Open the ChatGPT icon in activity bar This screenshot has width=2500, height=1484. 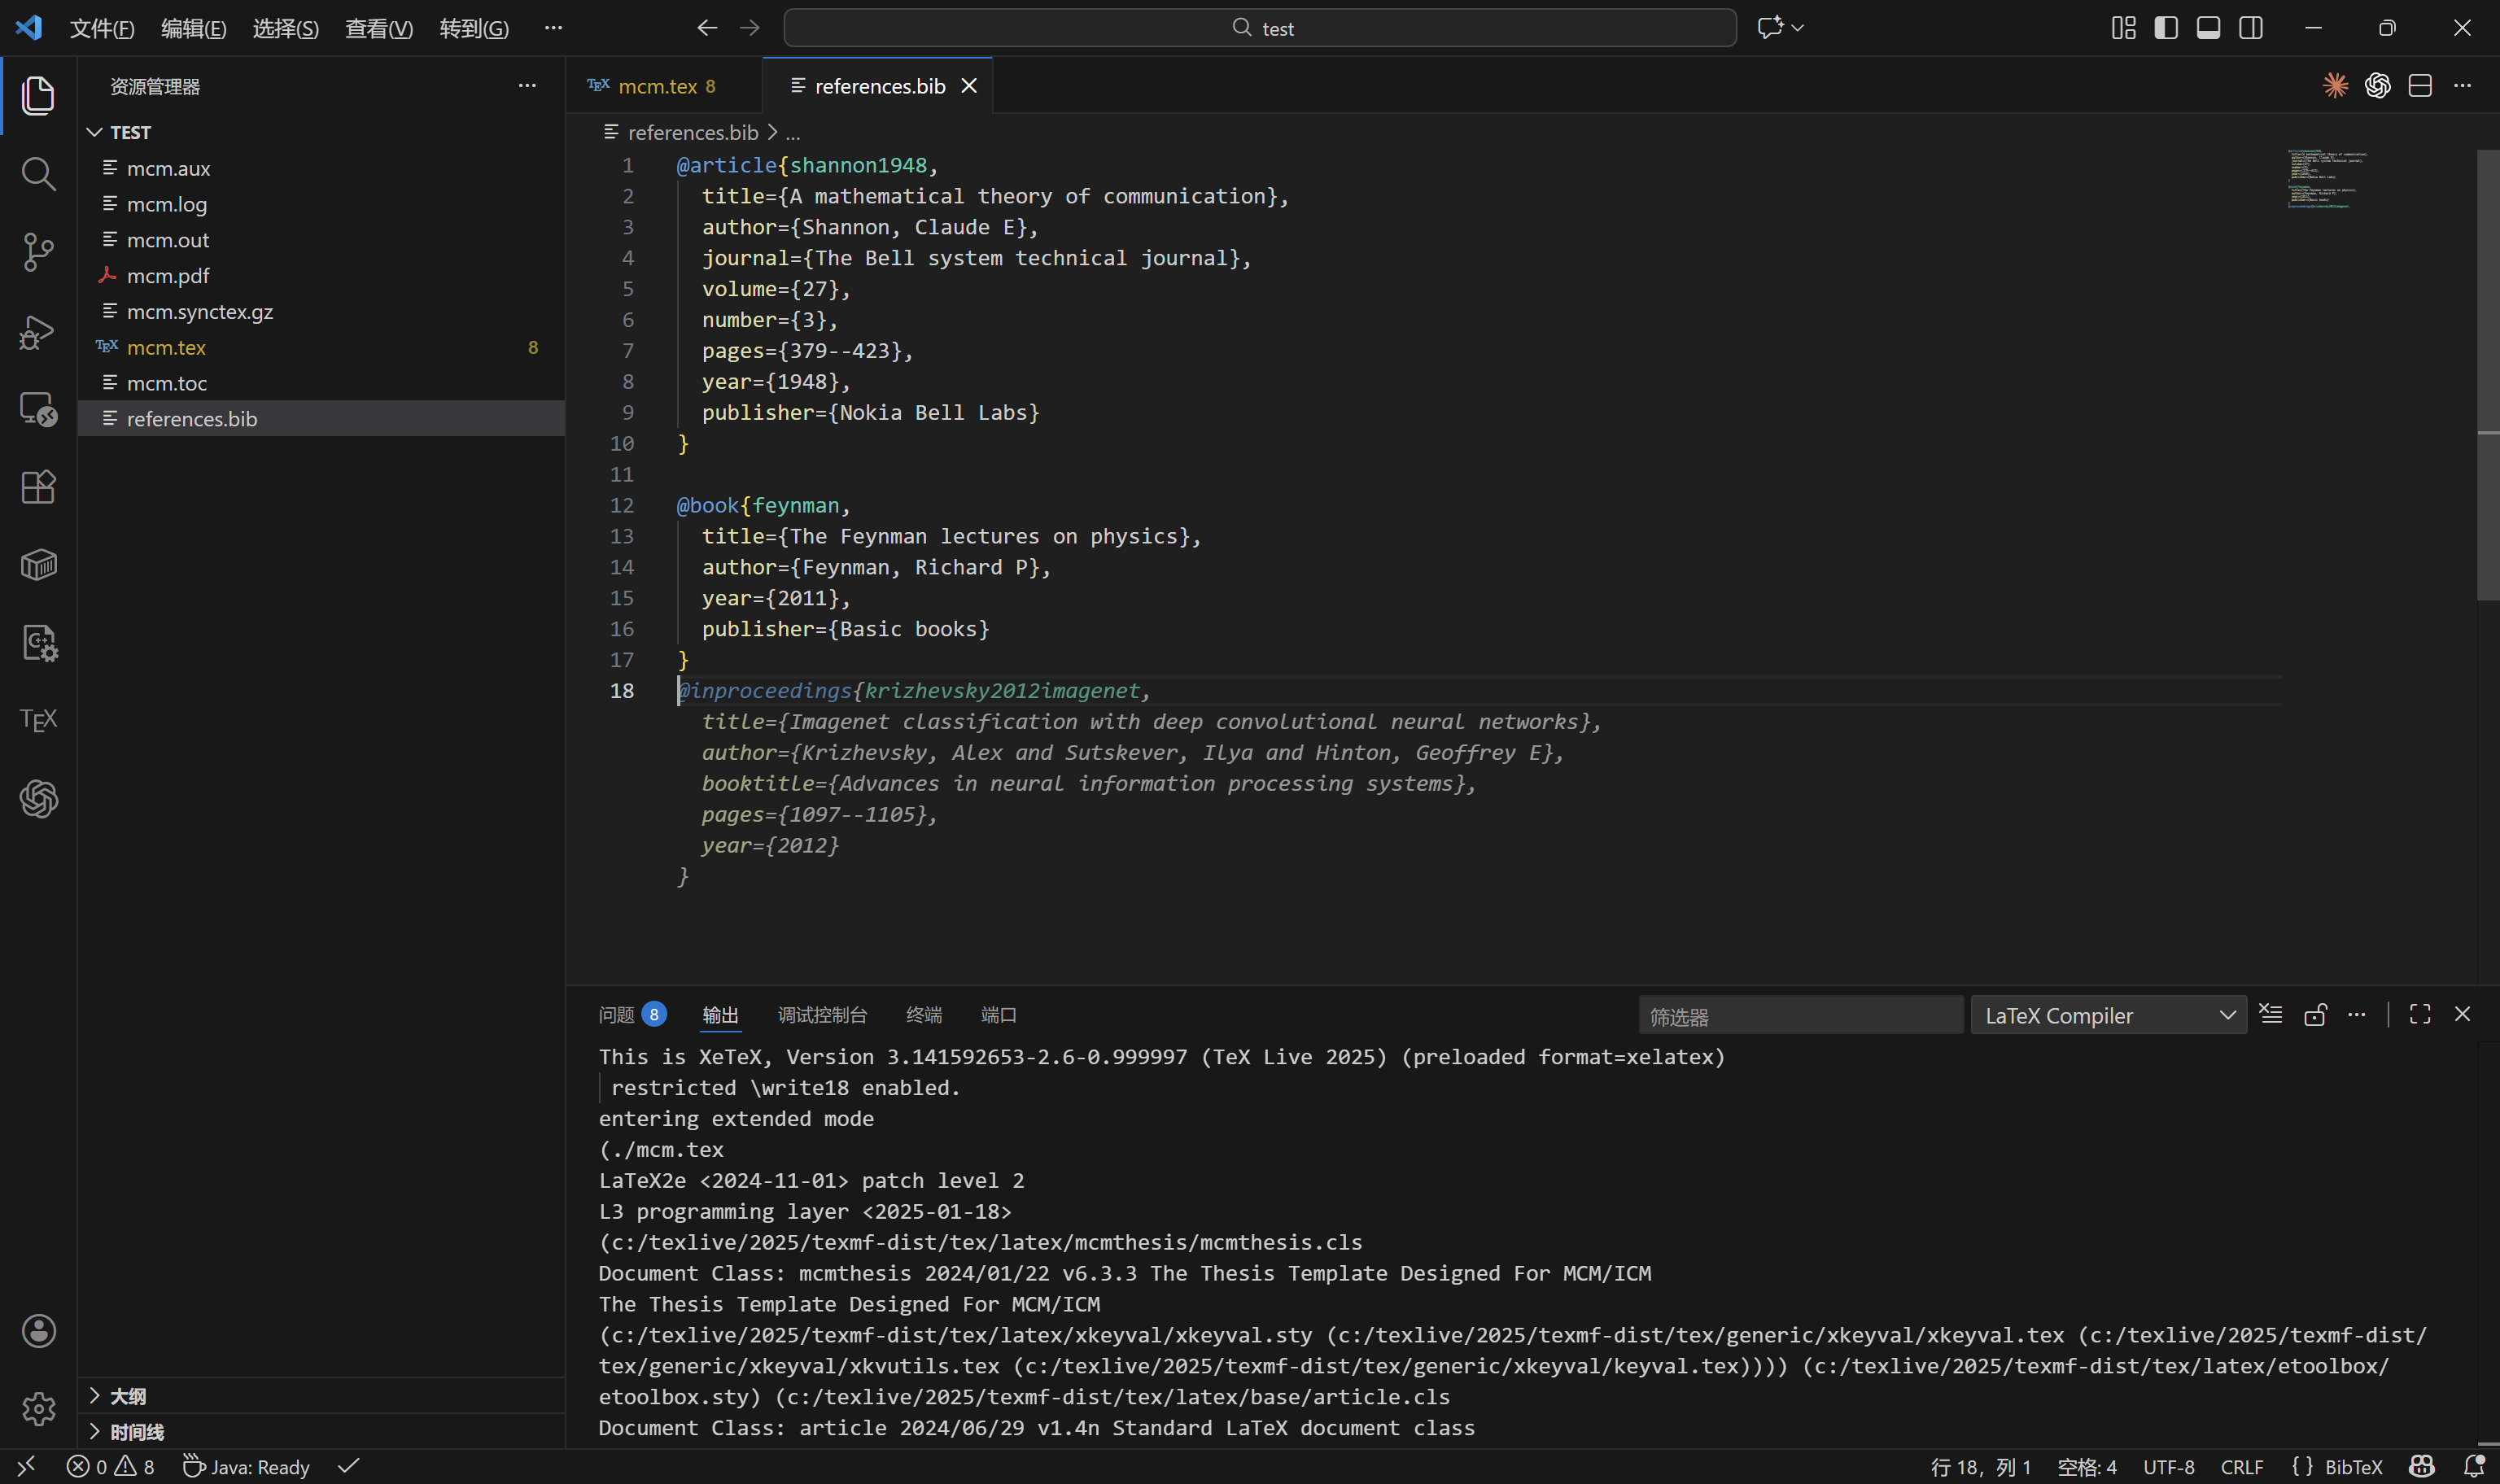(x=38, y=799)
